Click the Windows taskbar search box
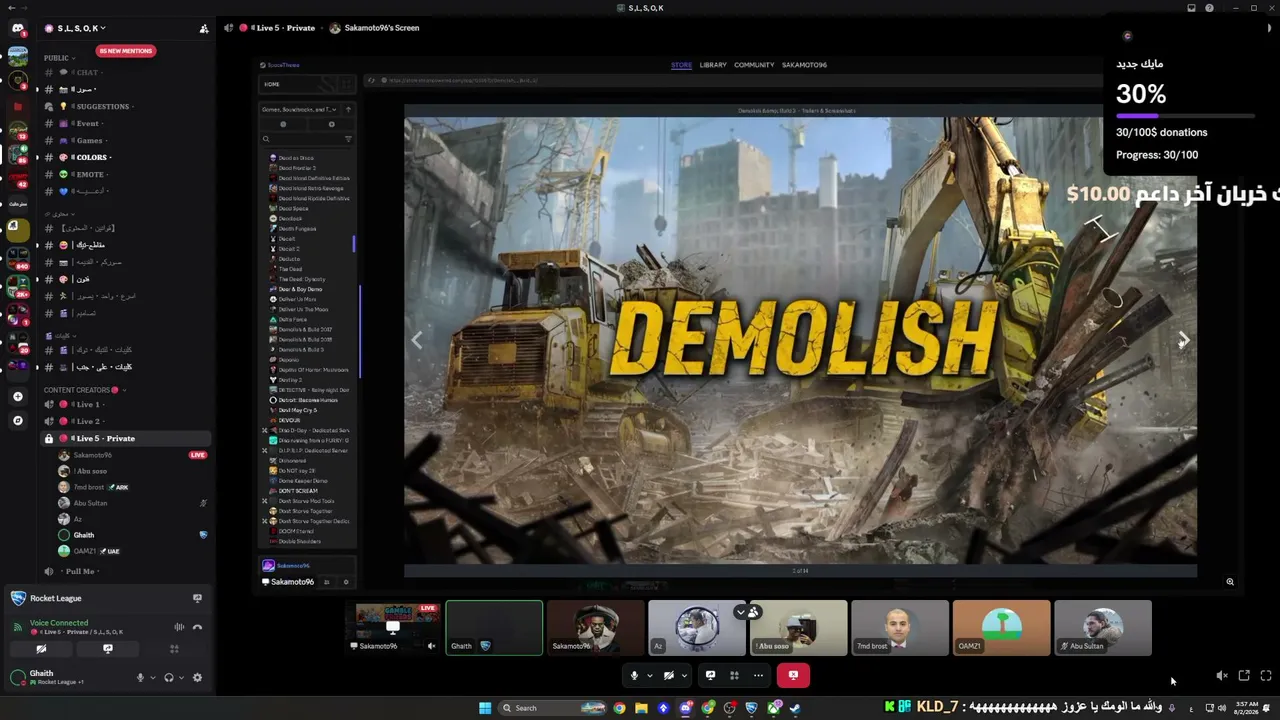The height and width of the screenshot is (720, 1280). [552, 708]
